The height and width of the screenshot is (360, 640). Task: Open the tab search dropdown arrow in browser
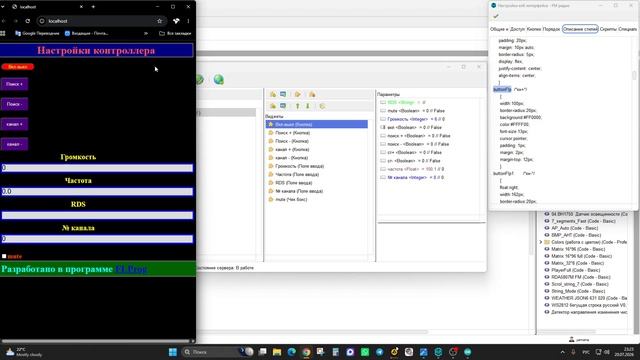click(3, 7)
